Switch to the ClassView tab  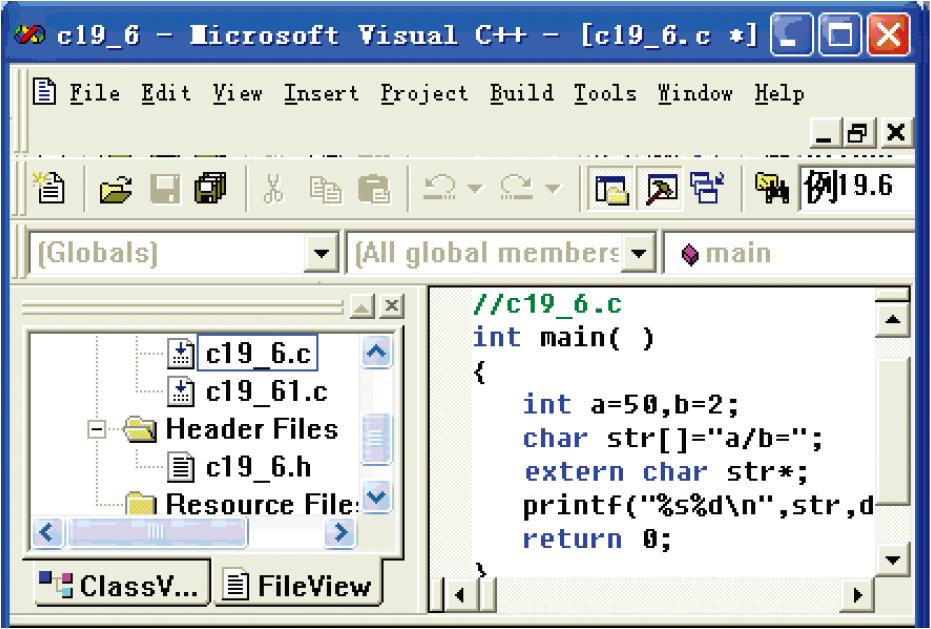(123, 585)
